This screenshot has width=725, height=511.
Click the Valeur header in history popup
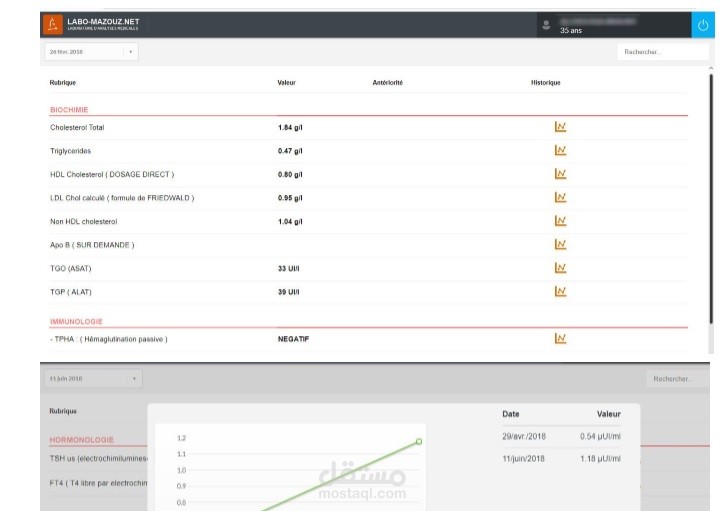608,414
